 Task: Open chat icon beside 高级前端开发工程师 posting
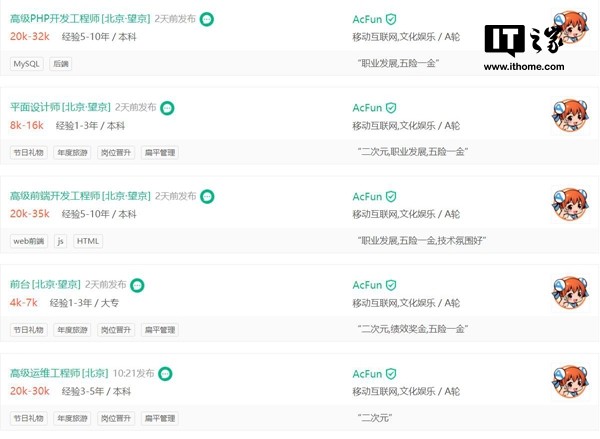pos(207,197)
